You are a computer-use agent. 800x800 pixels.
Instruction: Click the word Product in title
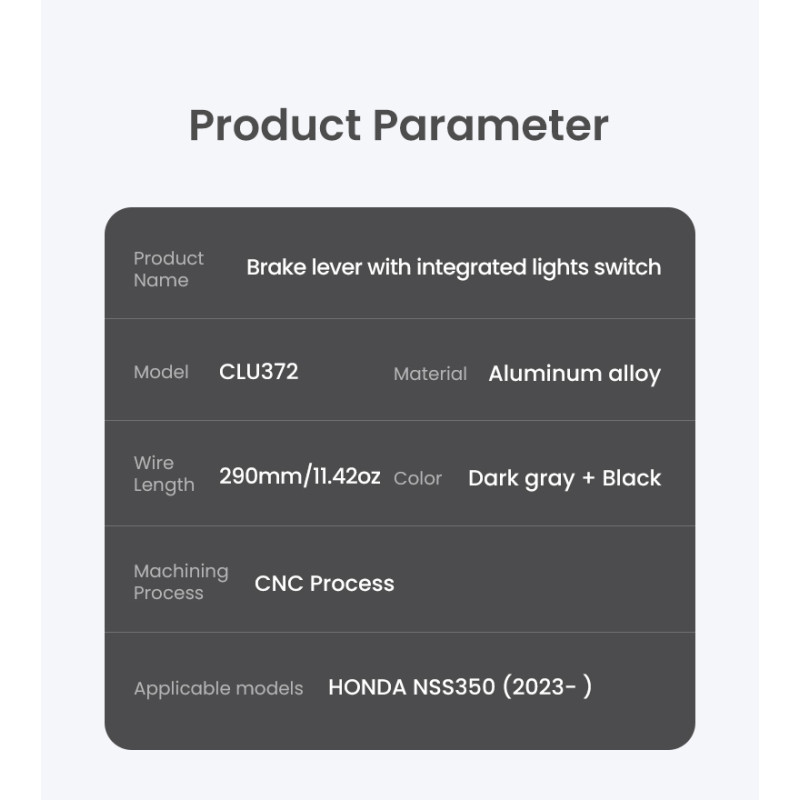tap(276, 126)
